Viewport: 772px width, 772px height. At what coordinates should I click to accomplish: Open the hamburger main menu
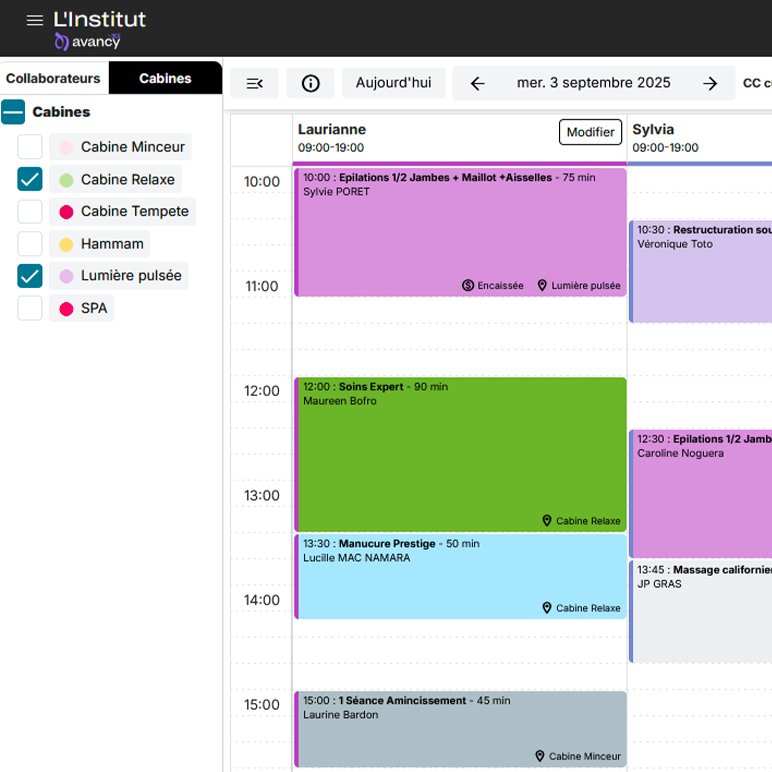click(34, 20)
